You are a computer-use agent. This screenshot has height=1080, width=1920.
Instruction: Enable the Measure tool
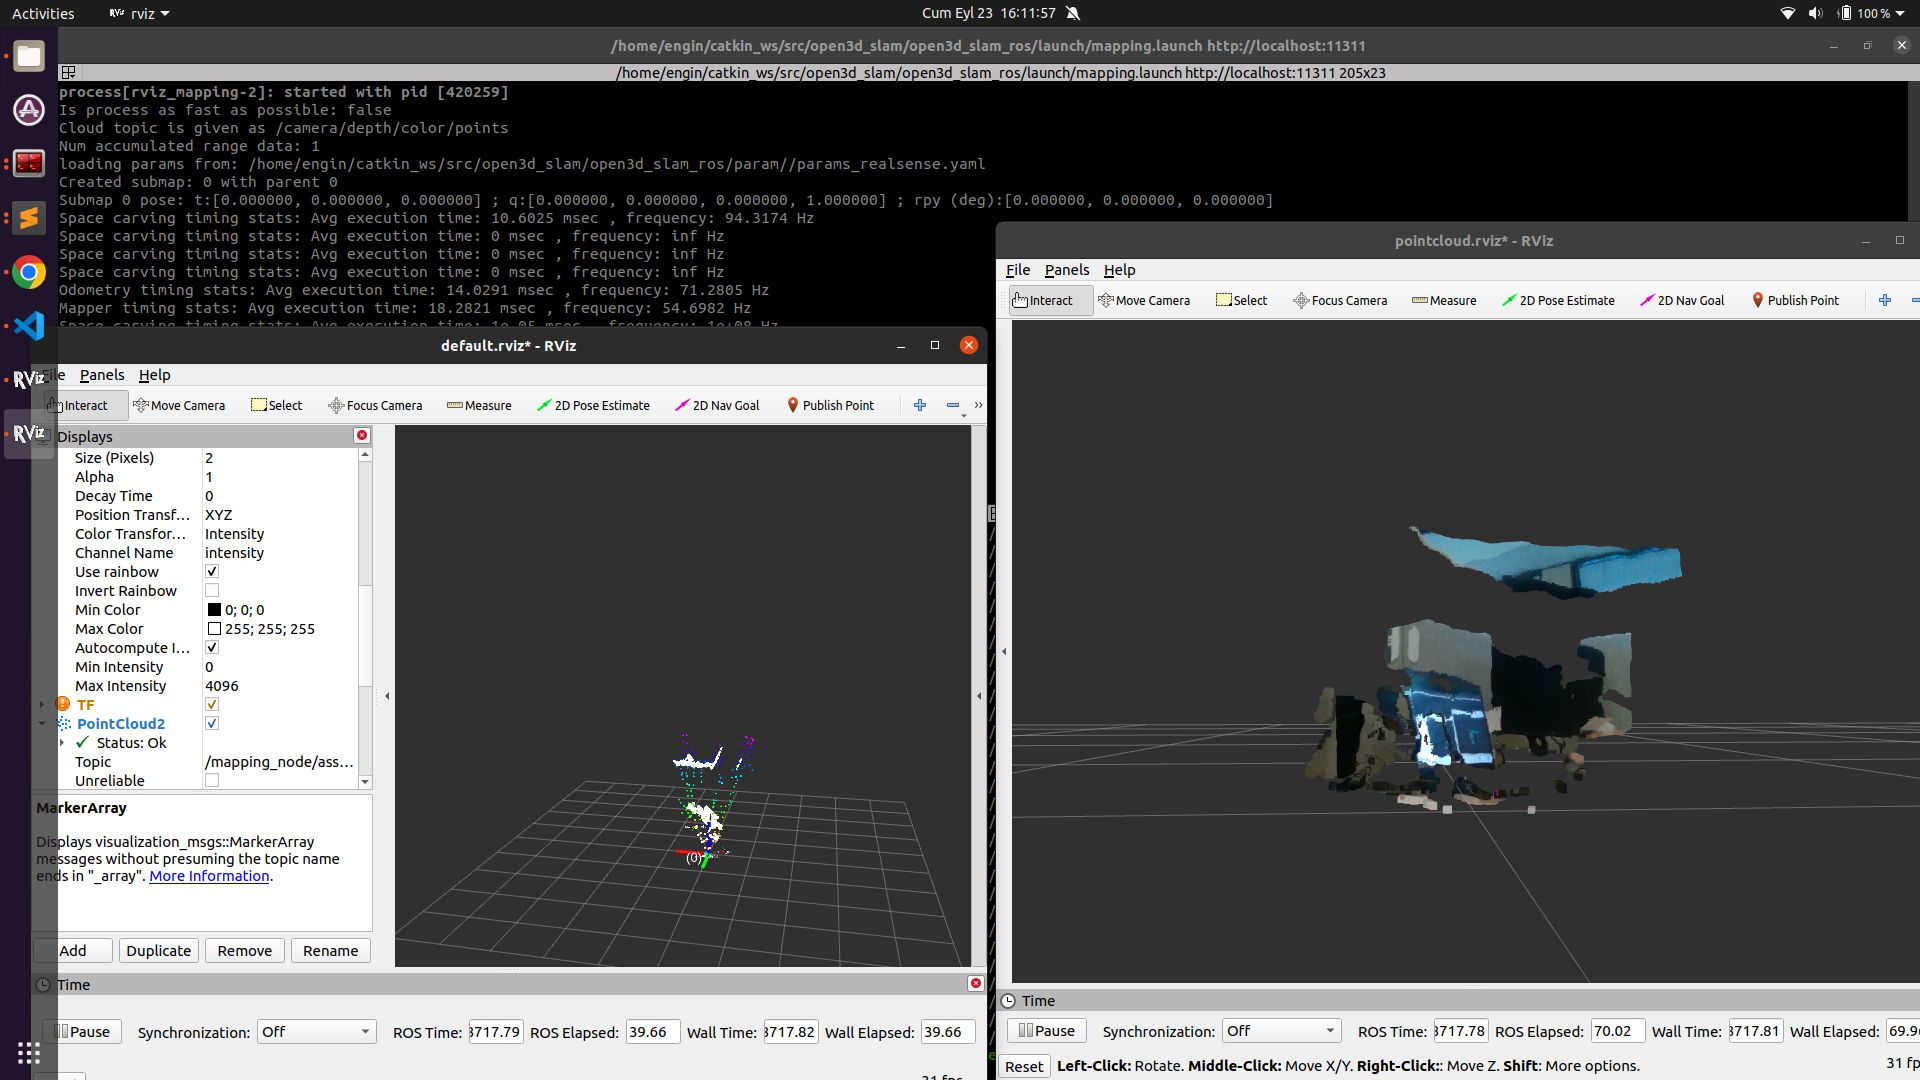pos(479,405)
